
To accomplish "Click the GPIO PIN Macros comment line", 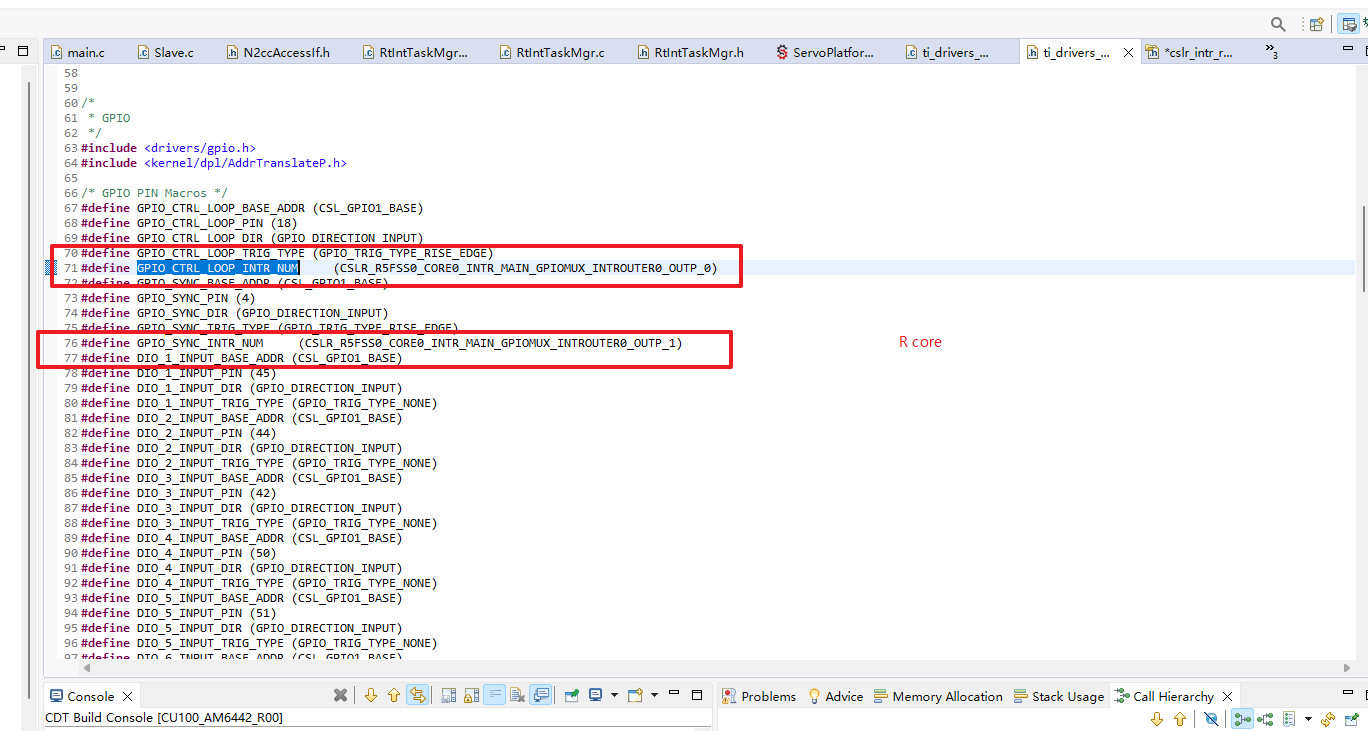I will [x=154, y=193].
